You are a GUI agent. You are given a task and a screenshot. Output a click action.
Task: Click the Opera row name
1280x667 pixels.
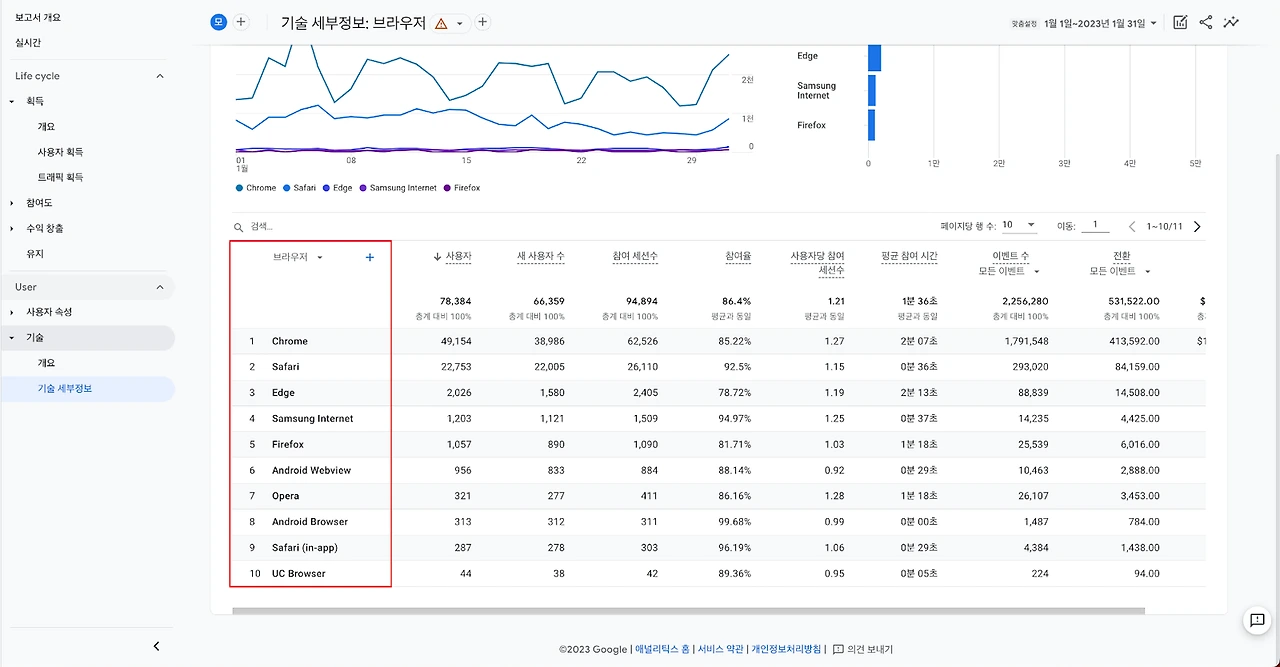(x=285, y=496)
